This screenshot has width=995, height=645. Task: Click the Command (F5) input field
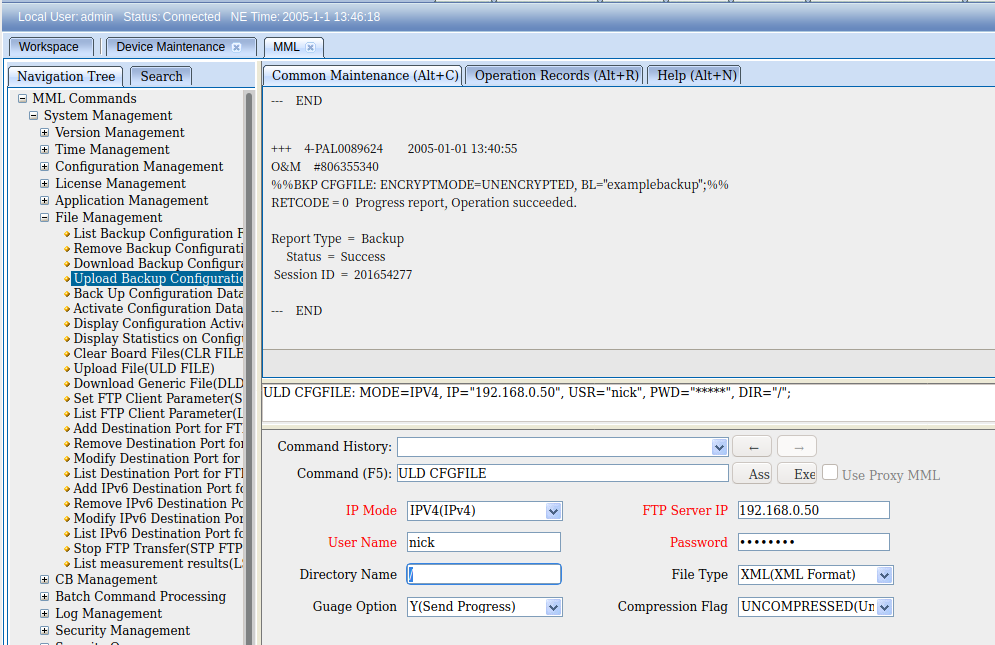tap(563, 474)
